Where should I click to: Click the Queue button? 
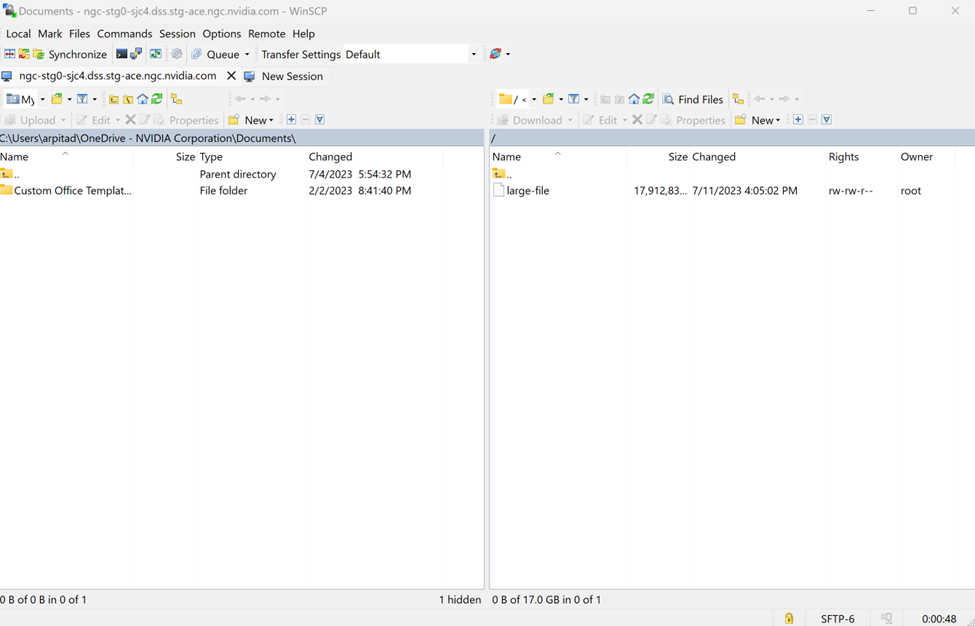(x=216, y=54)
